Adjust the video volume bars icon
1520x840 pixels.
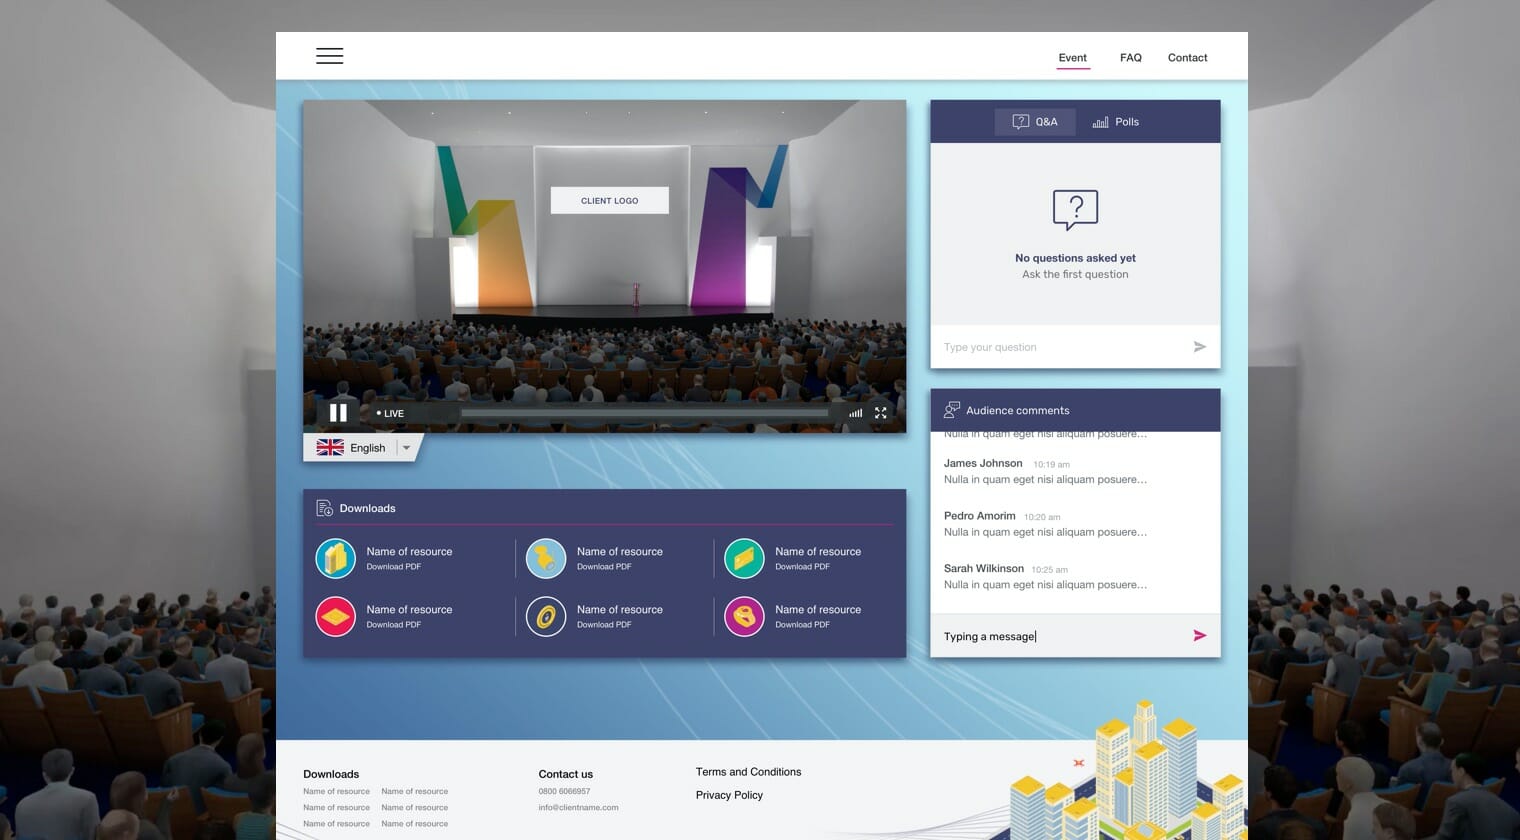(x=855, y=413)
